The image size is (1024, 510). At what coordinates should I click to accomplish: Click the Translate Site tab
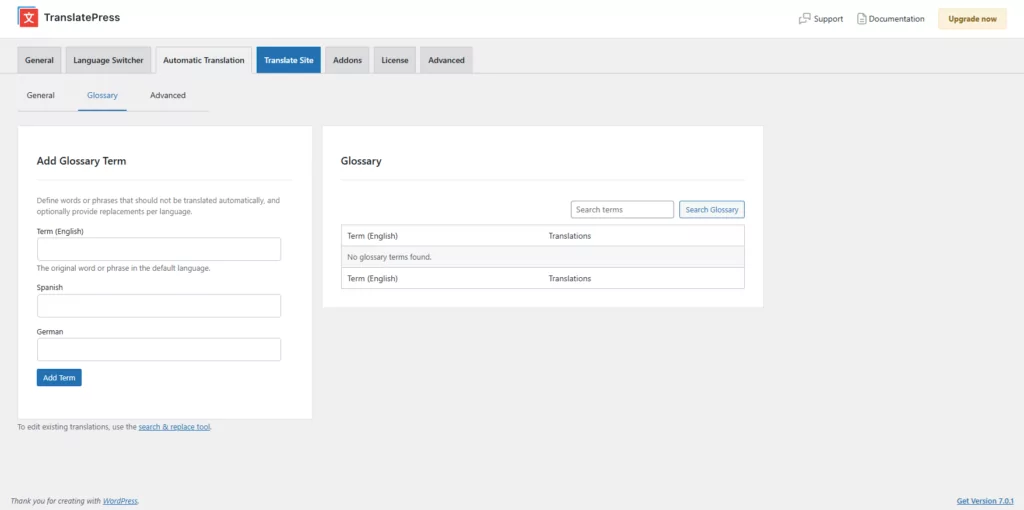[289, 60]
